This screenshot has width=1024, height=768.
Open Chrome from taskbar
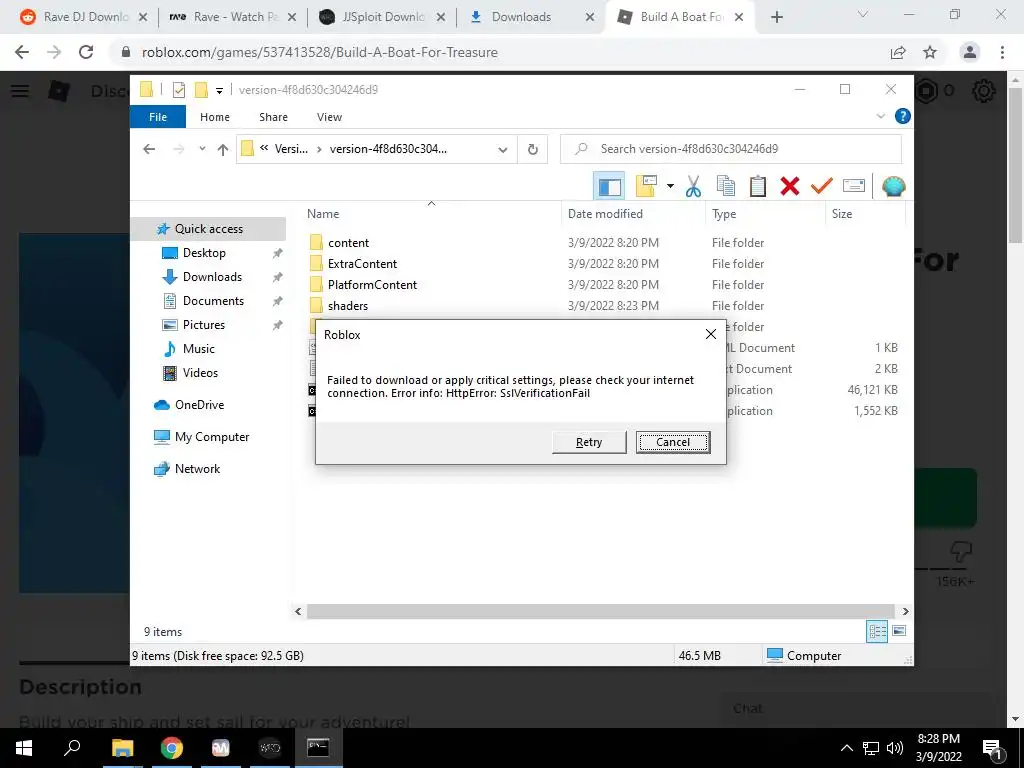(172, 748)
